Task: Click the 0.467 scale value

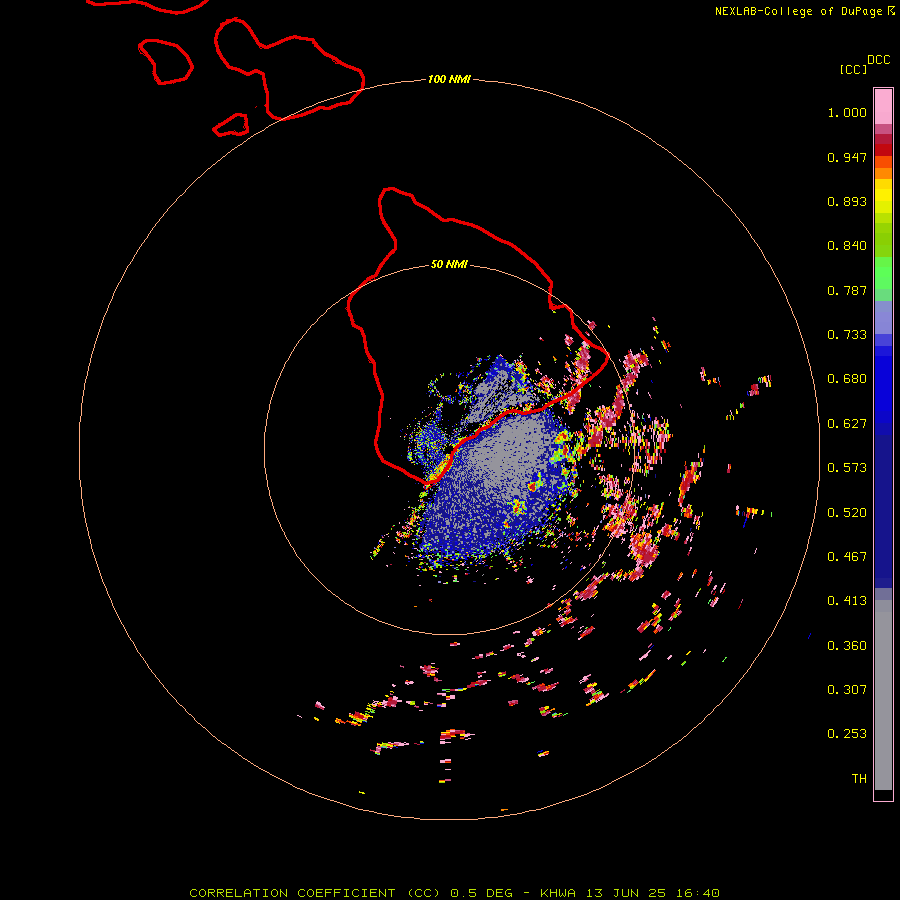Action: click(847, 557)
